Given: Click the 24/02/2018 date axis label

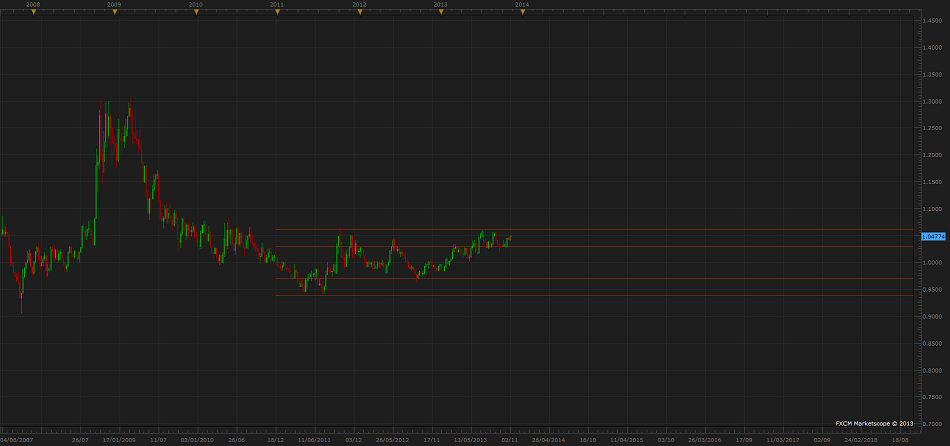Looking at the screenshot, I should [x=860, y=438].
